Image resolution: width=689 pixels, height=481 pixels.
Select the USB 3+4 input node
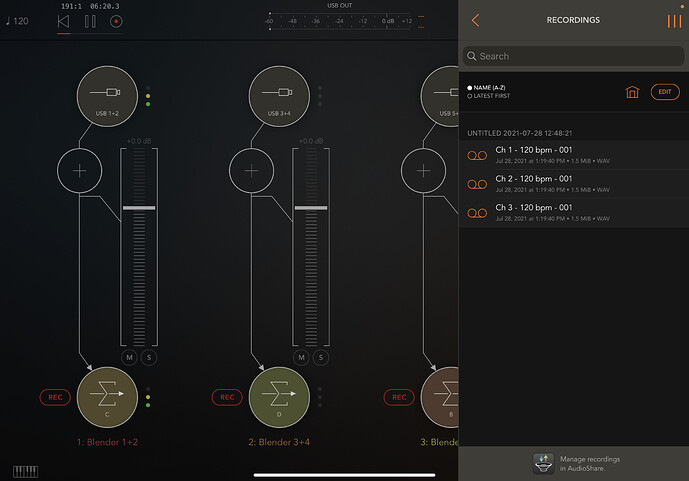click(278, 98)
